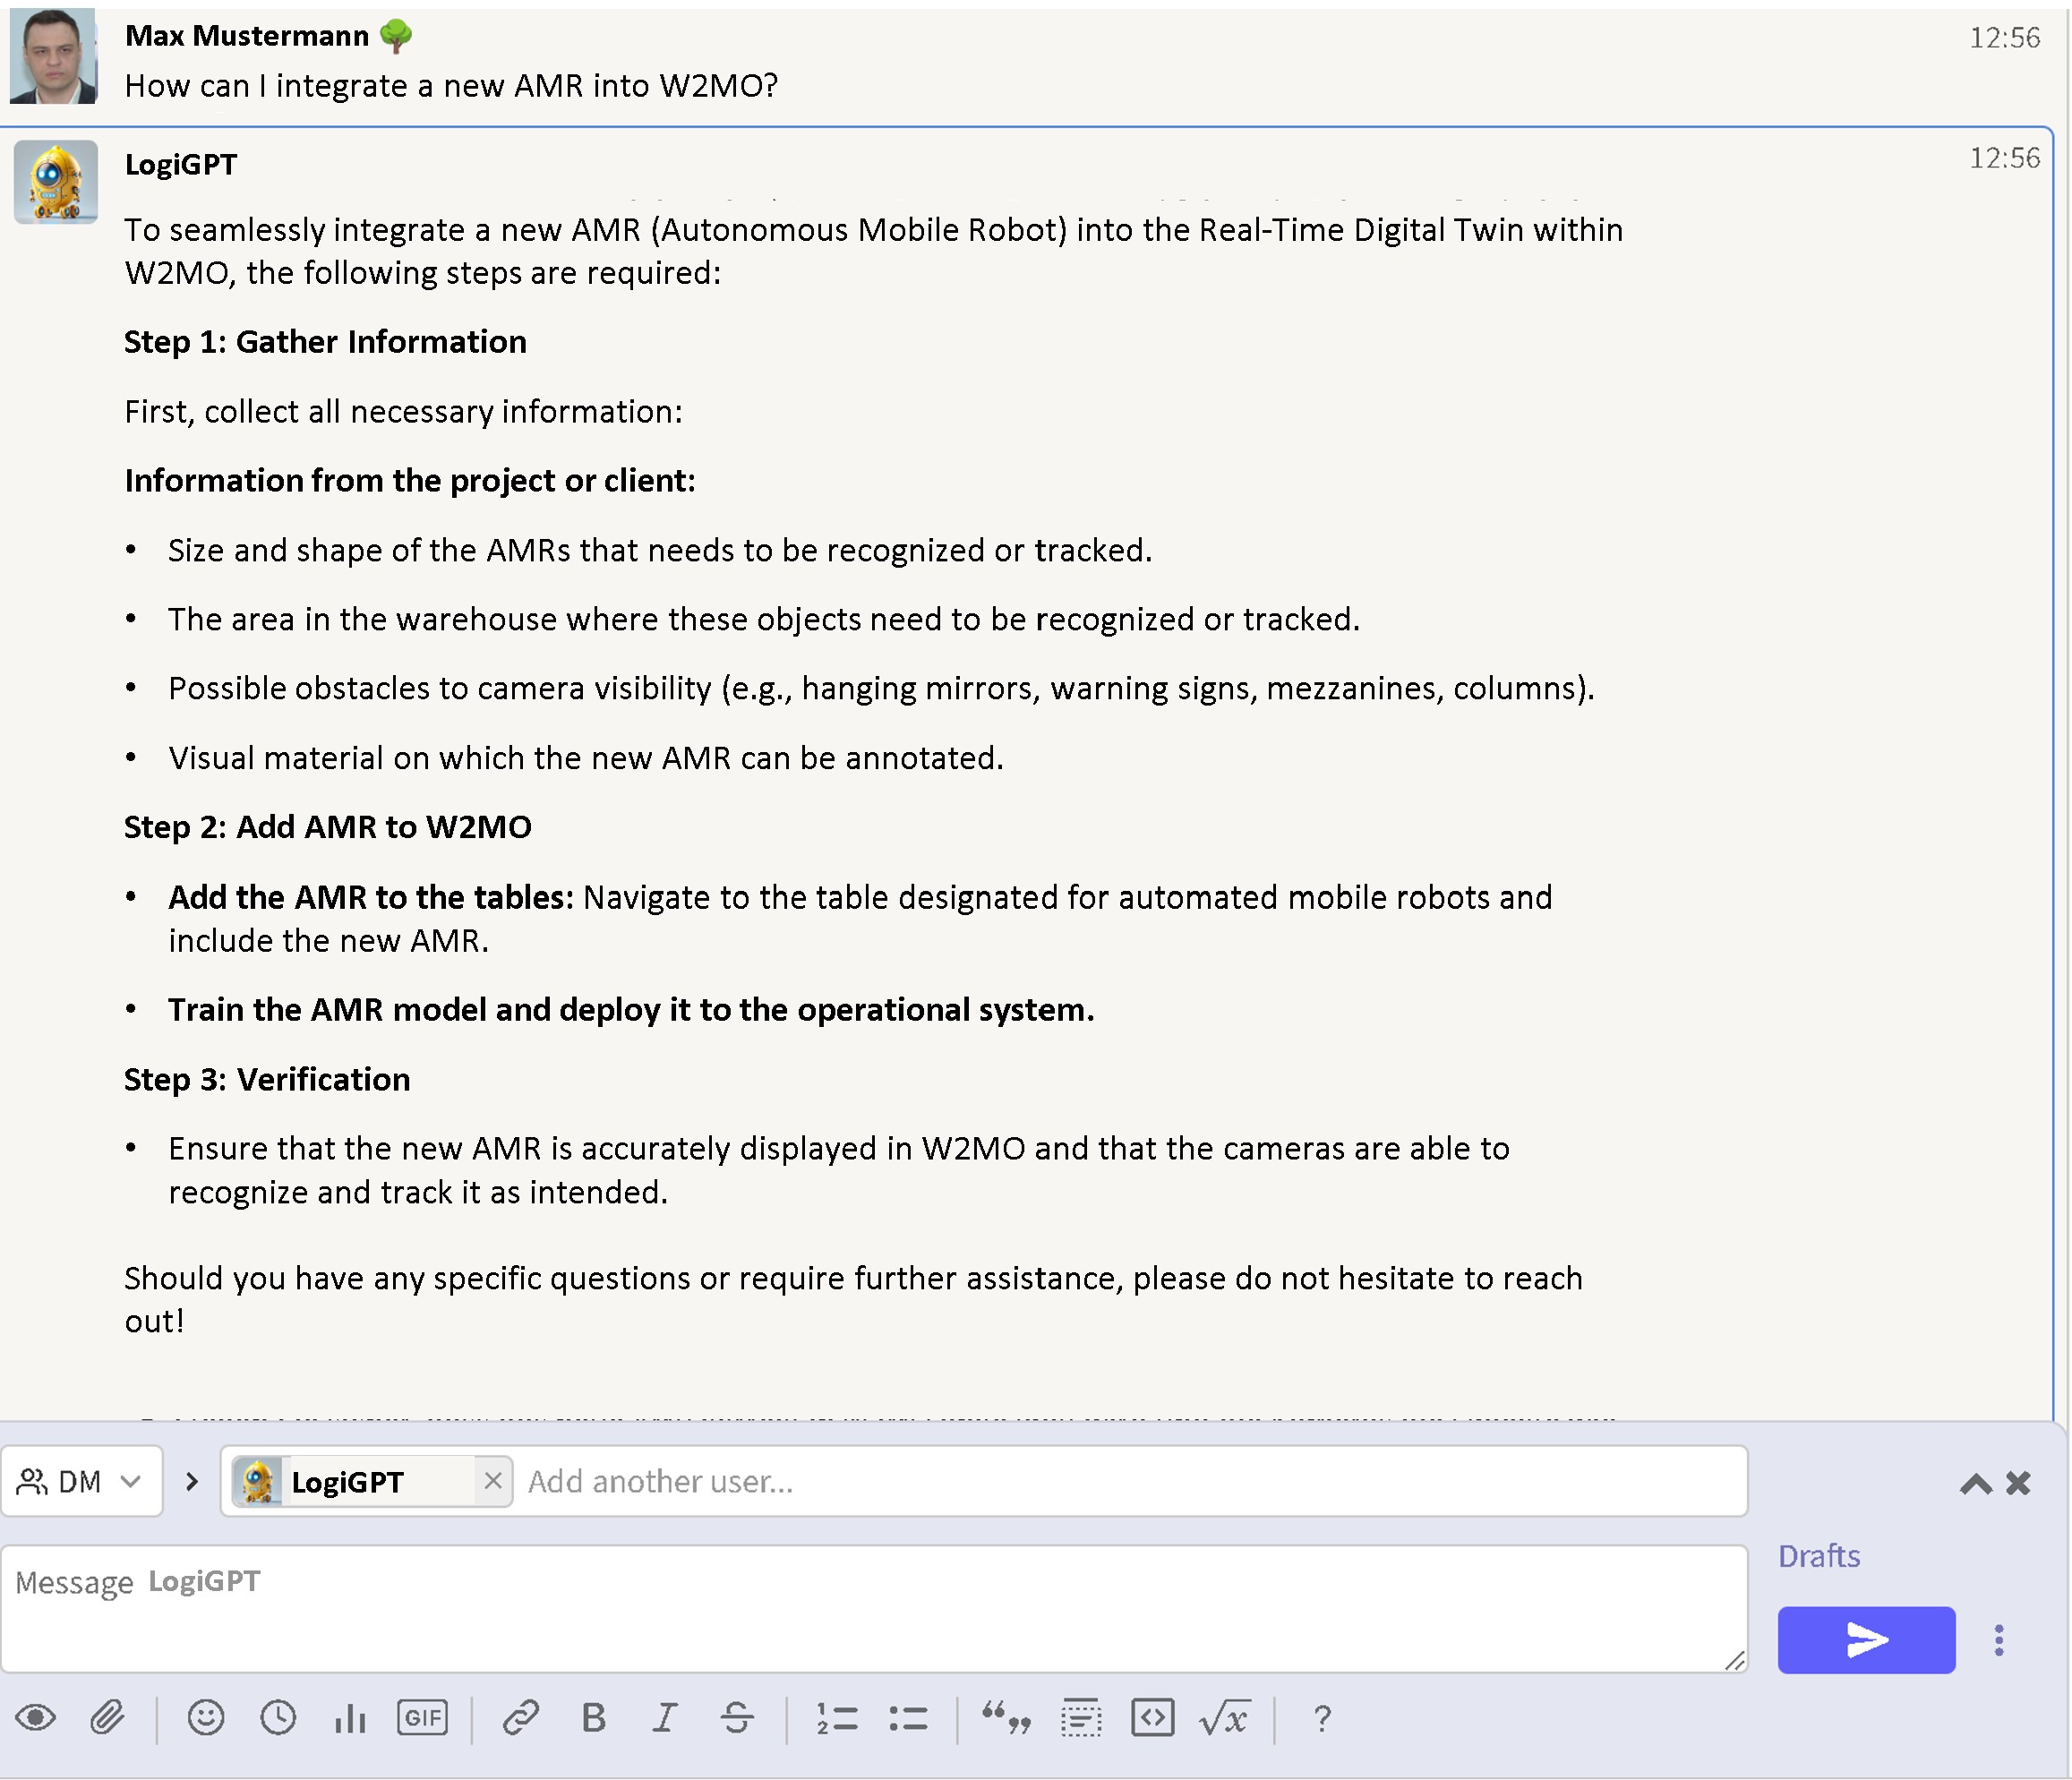The width and height of the screenshot is (2072, 1780).
Task: Open the emoji picker
Action: [206, 1718]
